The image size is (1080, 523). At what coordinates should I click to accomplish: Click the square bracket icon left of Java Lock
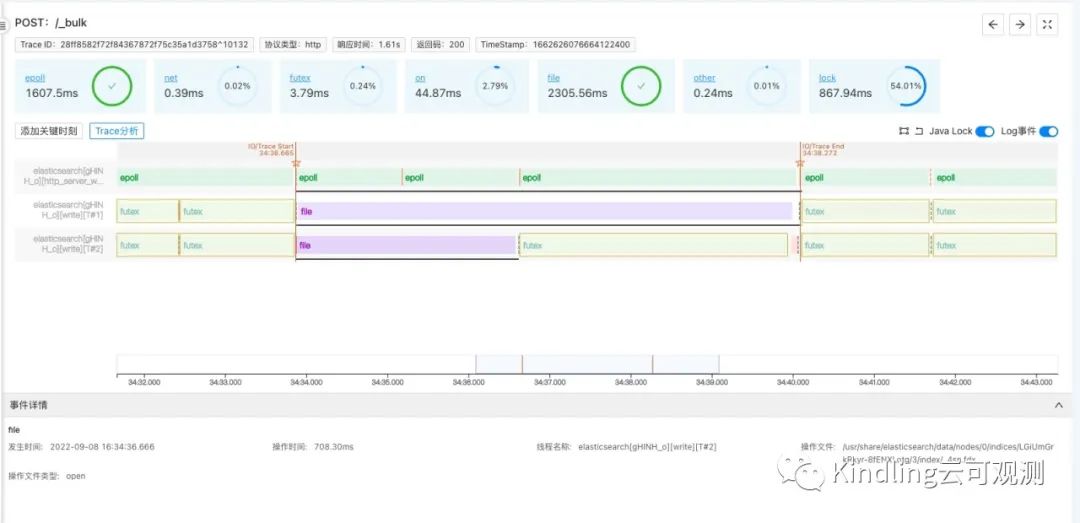(x=904, y=131)
